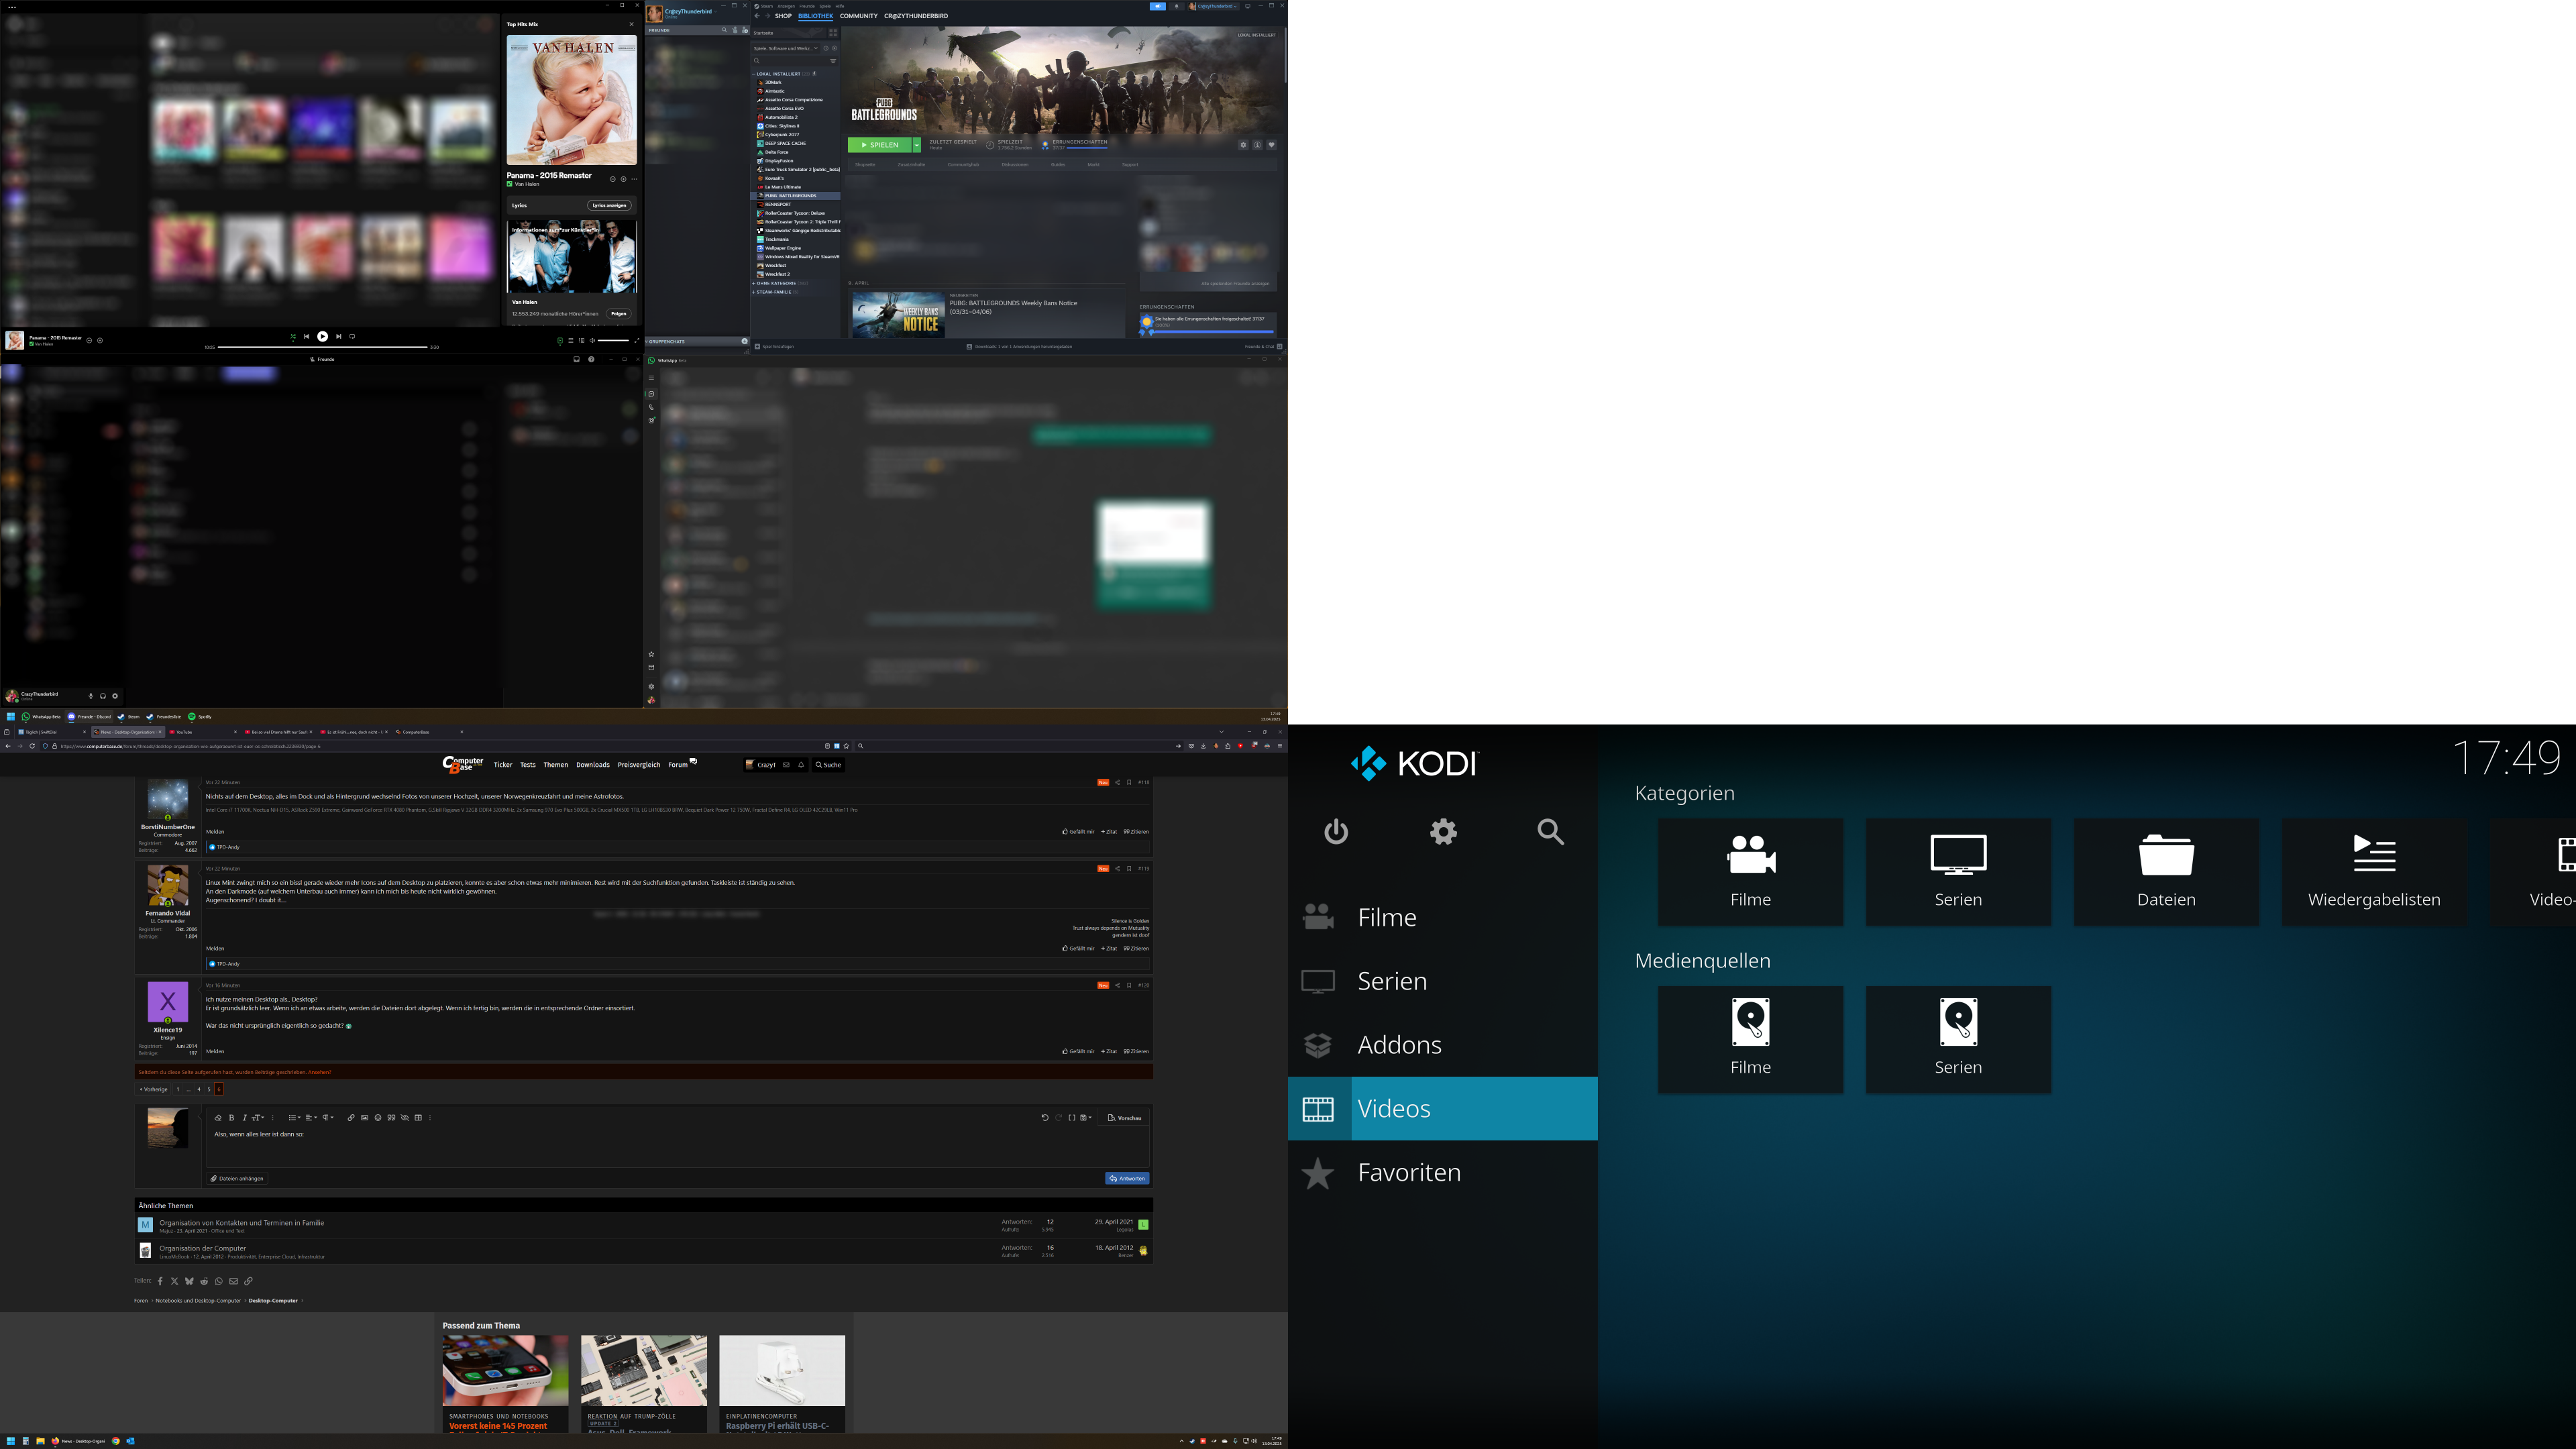This screenshot has width=2576, height=1449.
Task: Open Steam library type filter dropdown
Action: coord(786,48)
